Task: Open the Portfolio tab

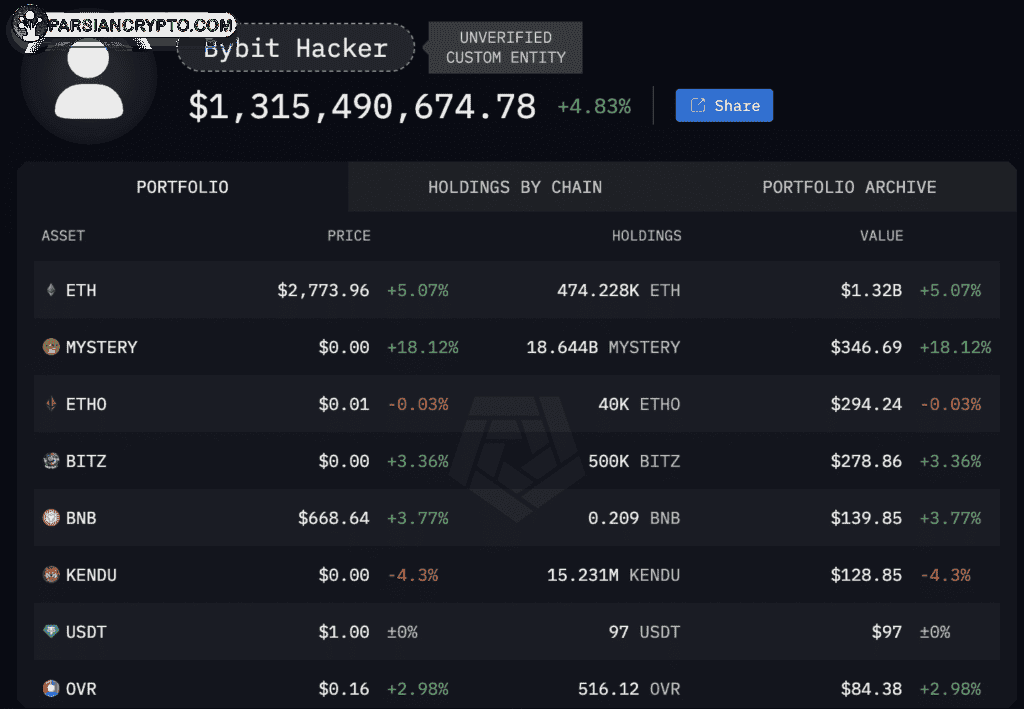Action: 182,187
